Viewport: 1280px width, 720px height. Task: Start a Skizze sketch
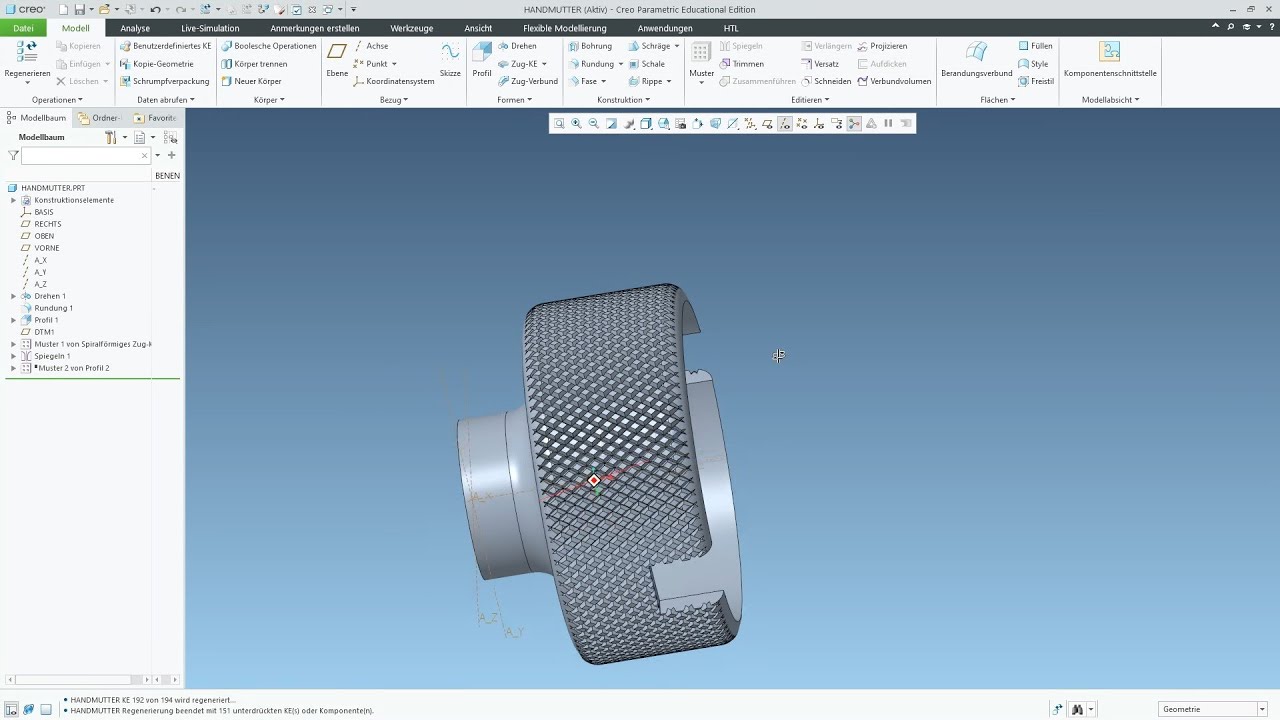coord(450,59)
